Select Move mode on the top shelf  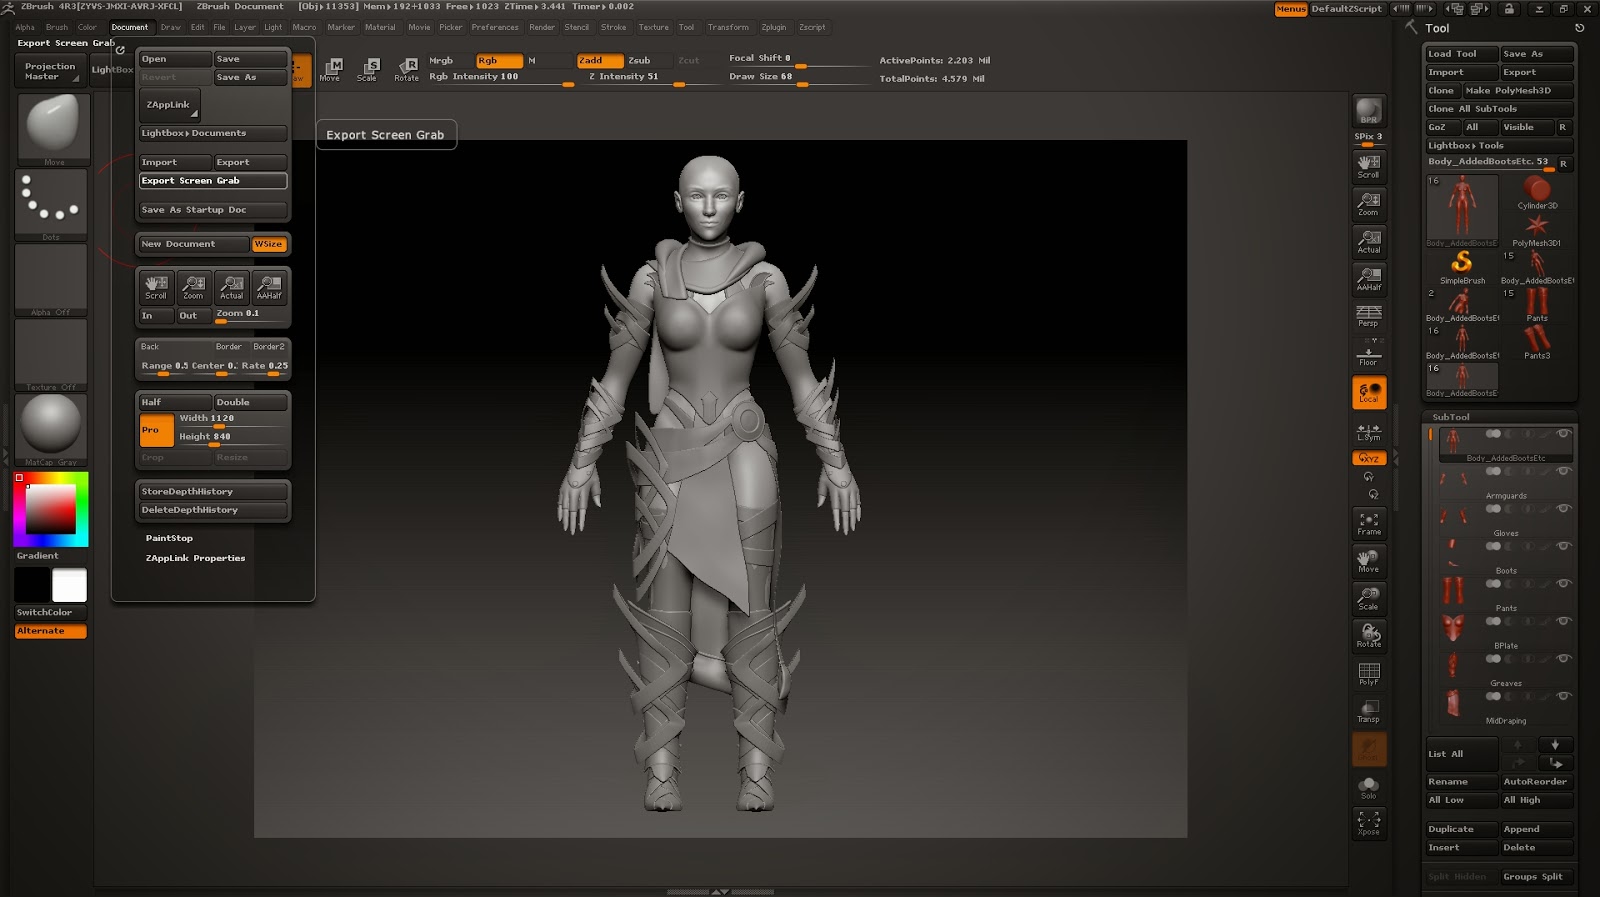(330, 69)
